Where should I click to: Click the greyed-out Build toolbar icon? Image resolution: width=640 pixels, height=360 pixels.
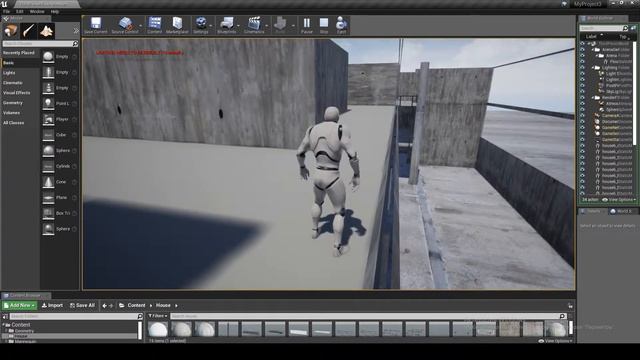point(280,23)
